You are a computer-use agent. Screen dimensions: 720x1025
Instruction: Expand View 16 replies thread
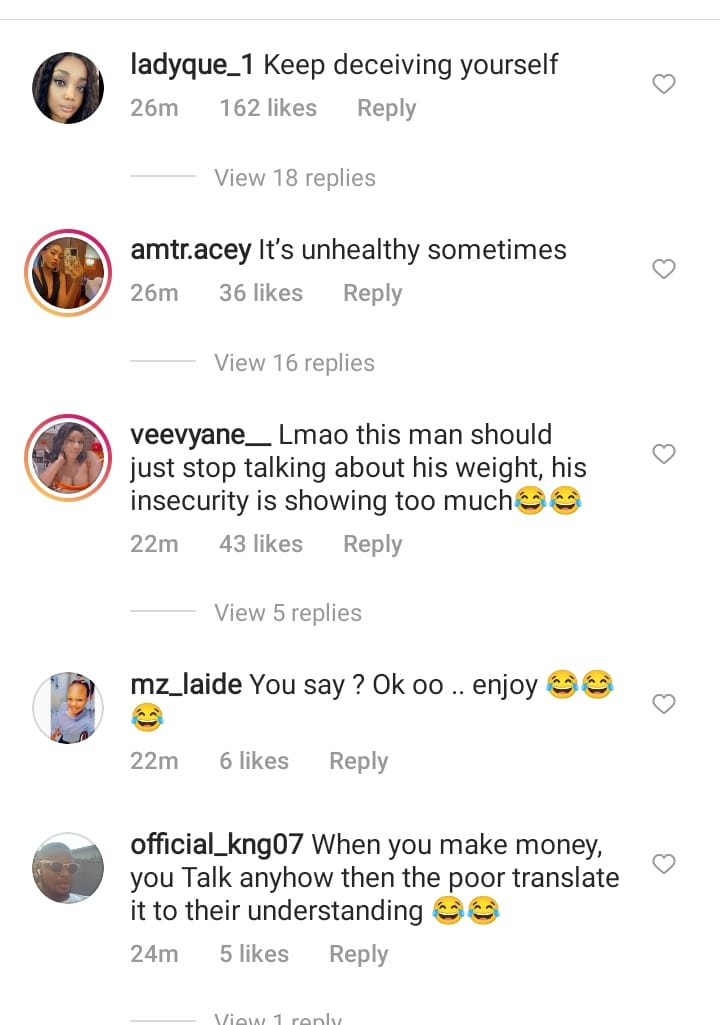click(294, 363)
